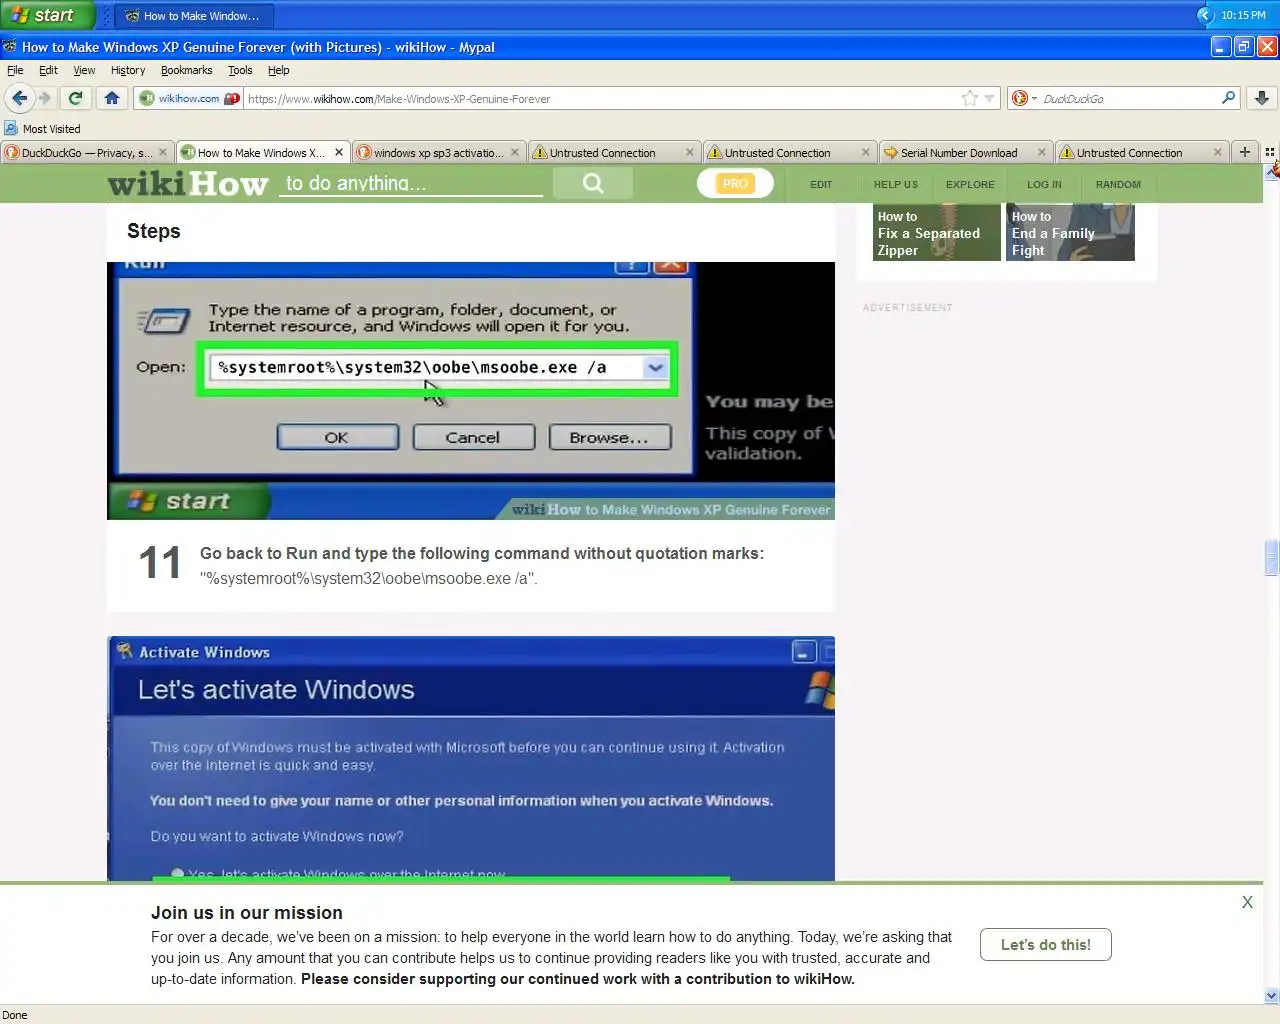Image resolution: width=1280 pixels, height=1024 pixels.
Task: Open EXPLORE in wikiHow header
Action: click(970, 184)
